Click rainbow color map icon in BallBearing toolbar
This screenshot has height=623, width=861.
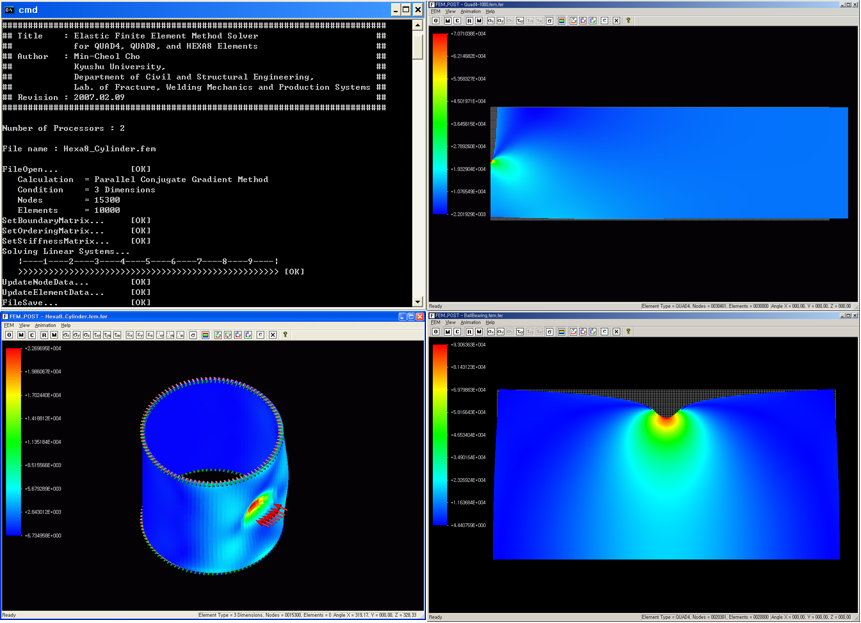click(562, 332)
